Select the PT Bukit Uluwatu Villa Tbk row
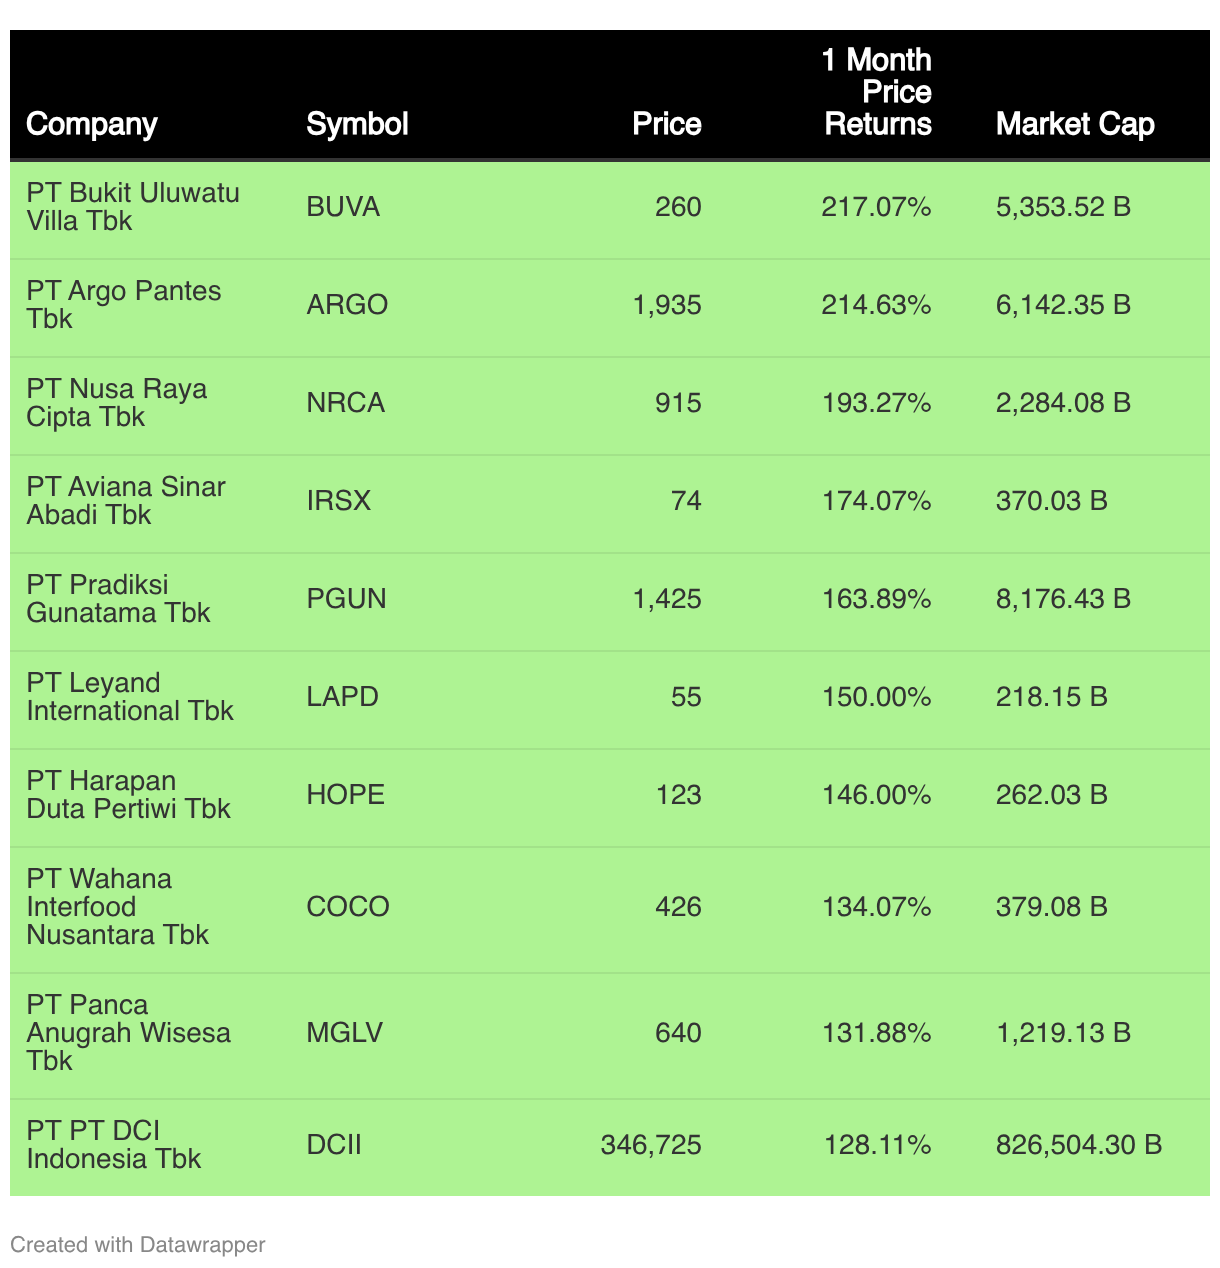Screen dimensions: 1220x1268 [x=610, y=207]
